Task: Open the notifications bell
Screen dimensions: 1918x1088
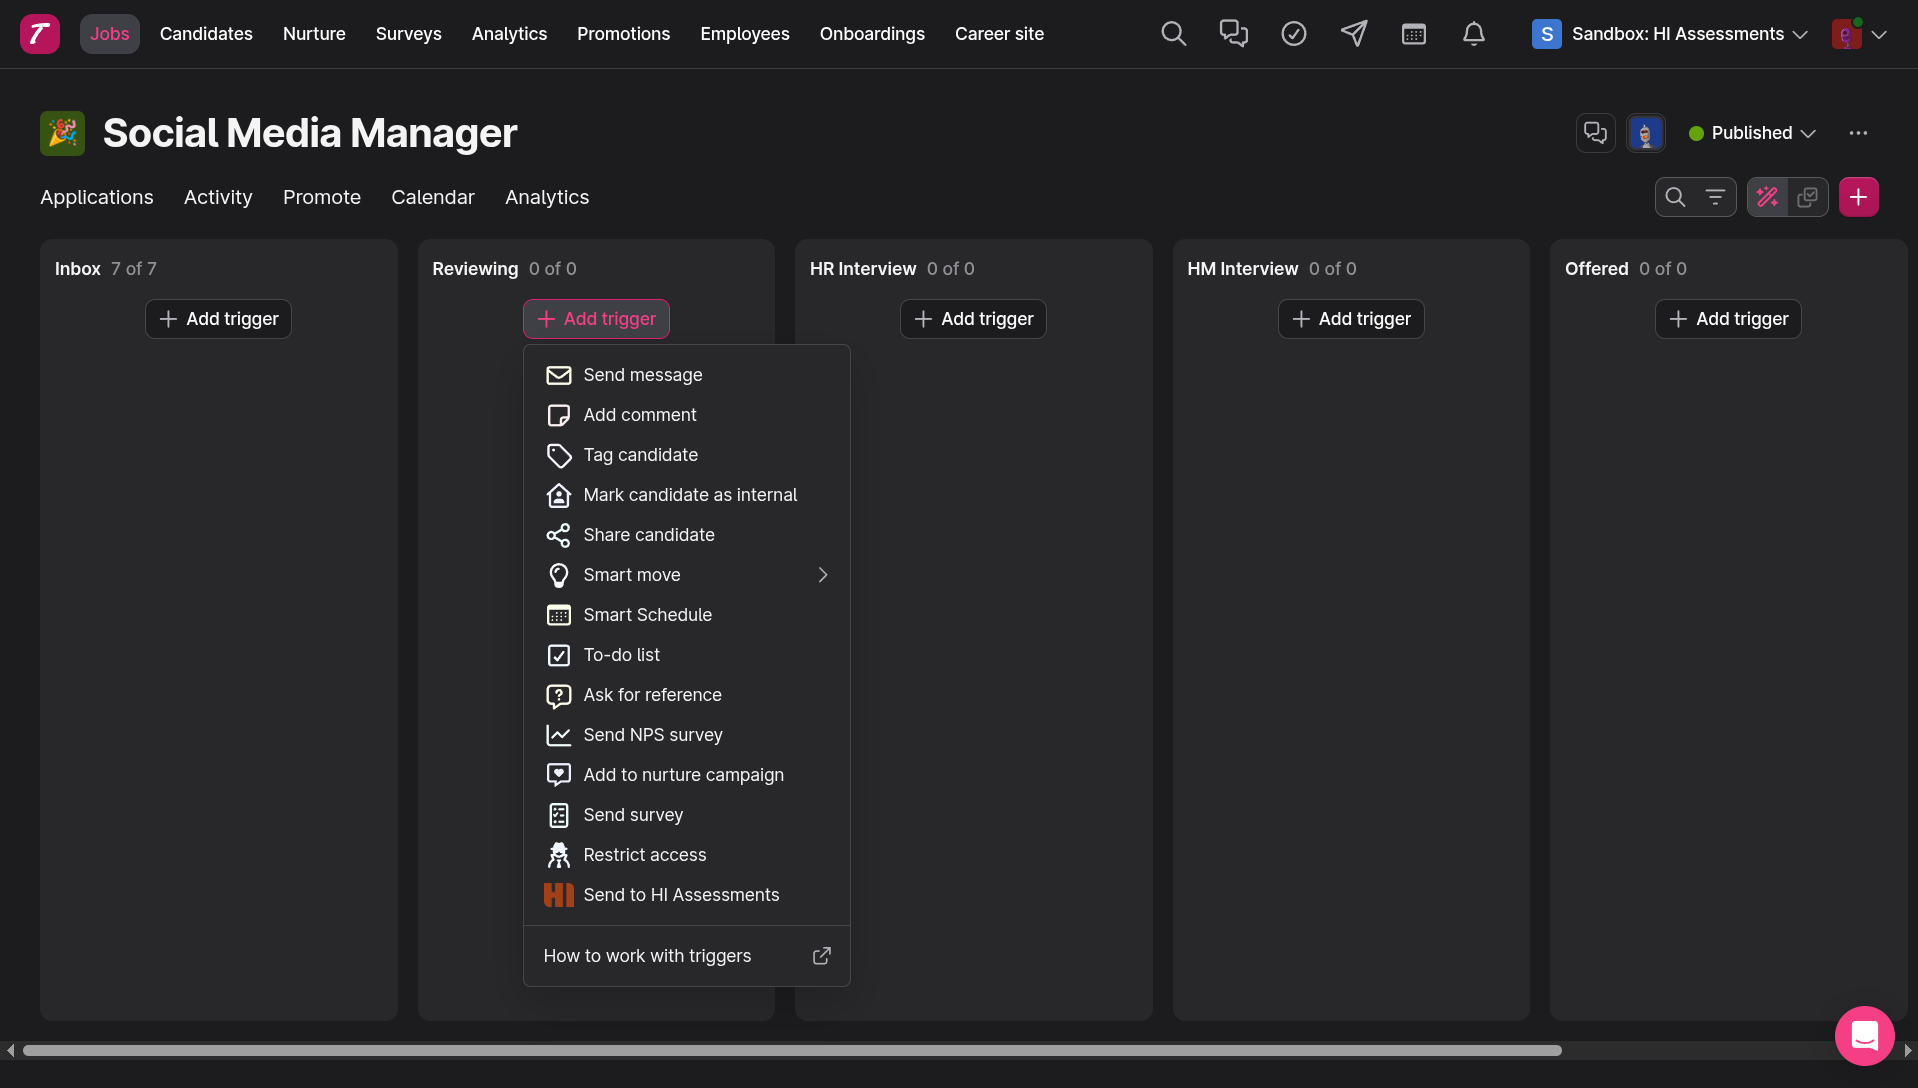Action: [x=1473, y=34]
